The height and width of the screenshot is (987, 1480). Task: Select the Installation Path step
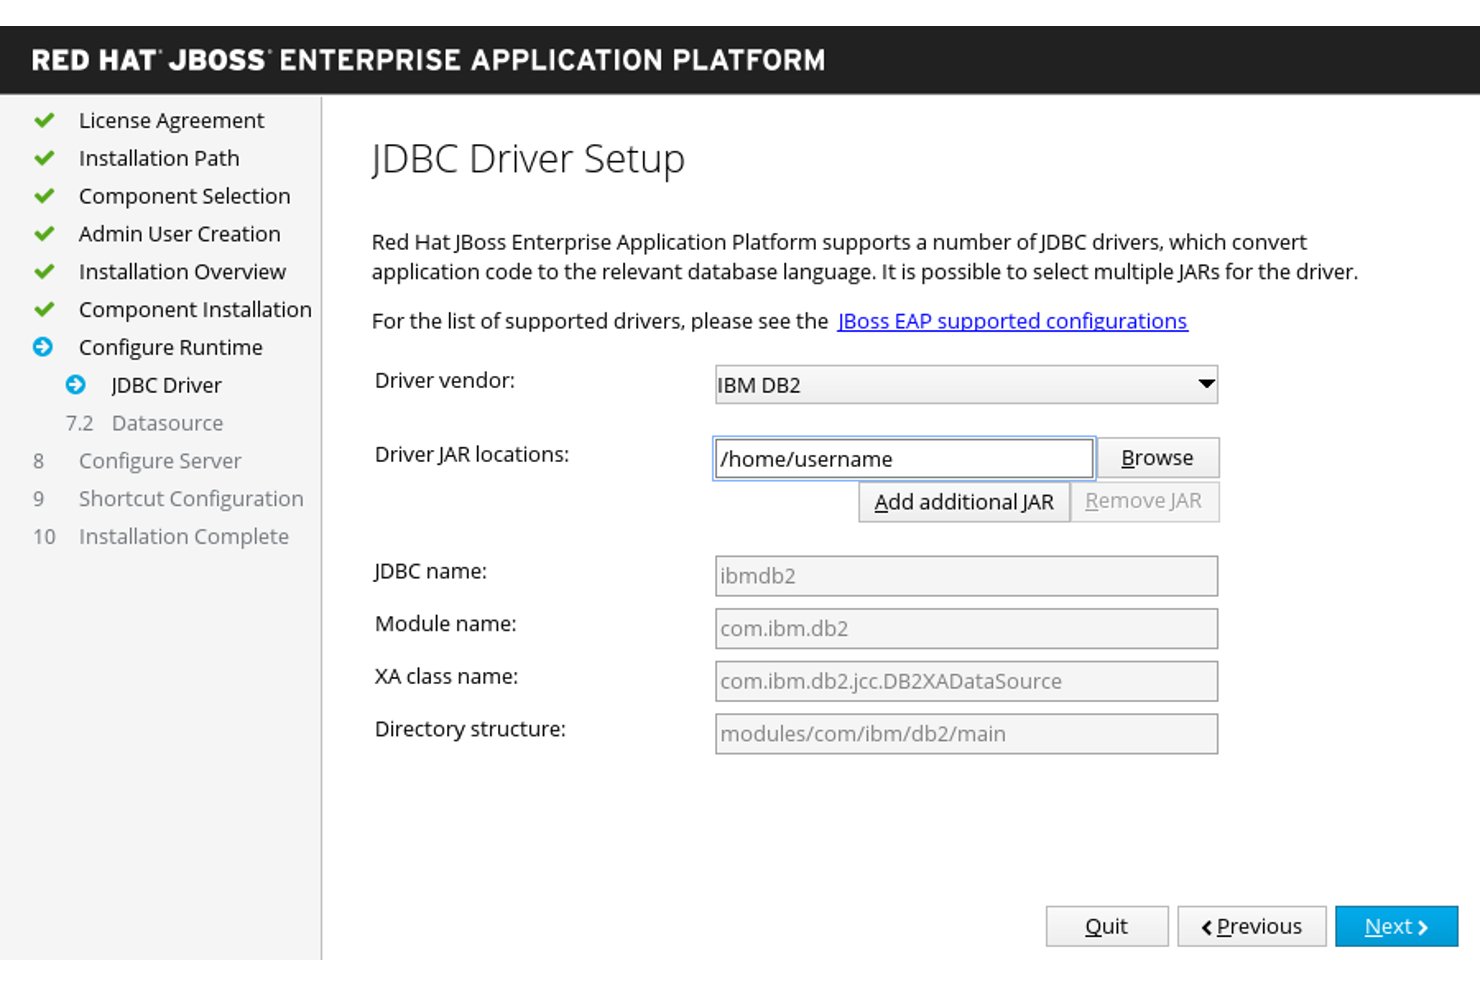point(159,159)
